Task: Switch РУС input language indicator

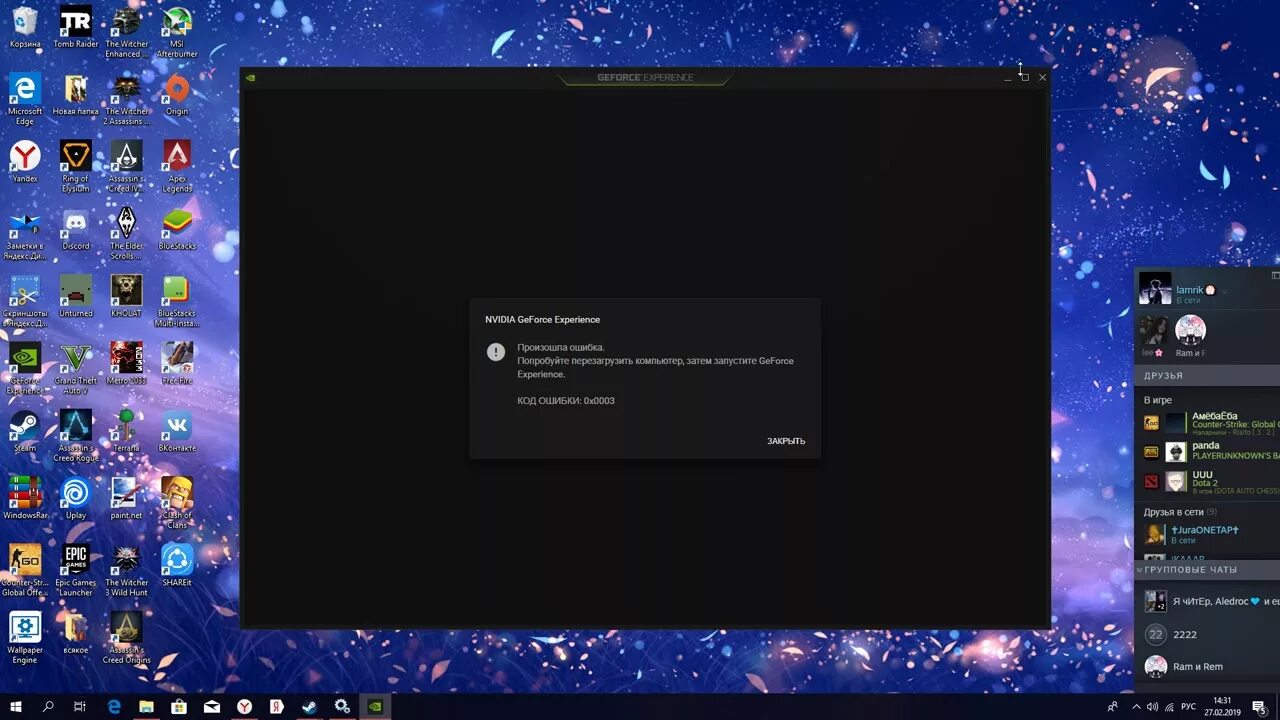Action: click(1189, 706)
